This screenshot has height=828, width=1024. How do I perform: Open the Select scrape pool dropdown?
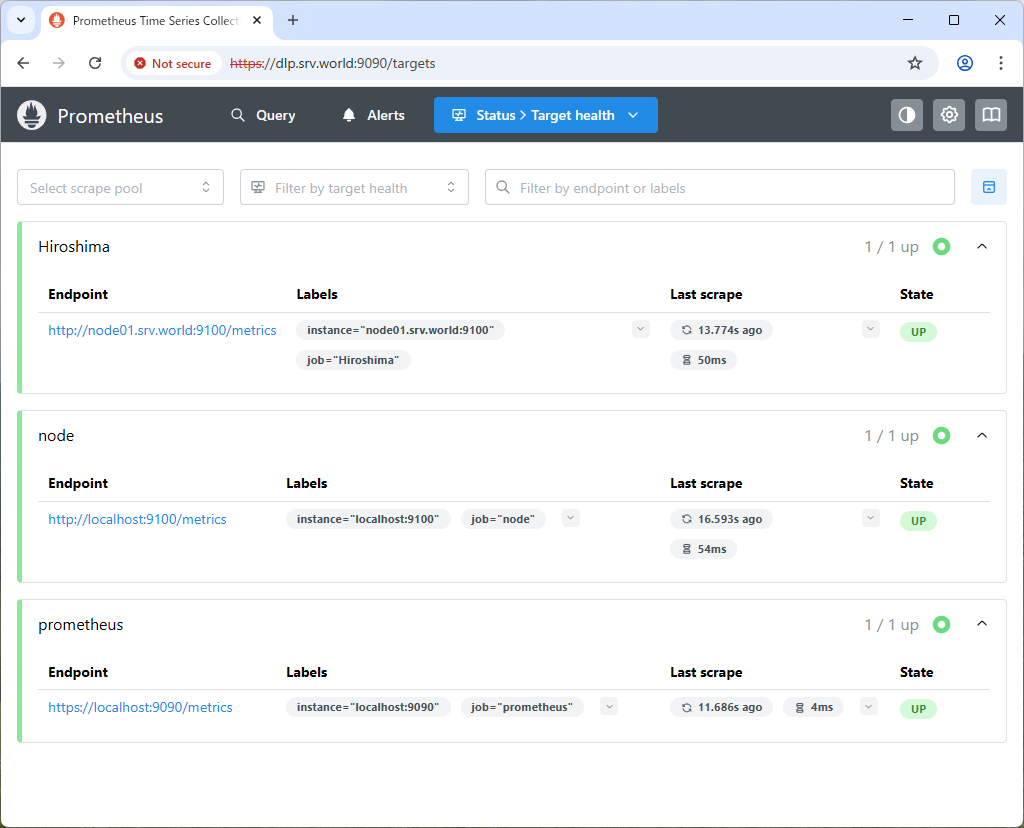click(x=120, y=187)
